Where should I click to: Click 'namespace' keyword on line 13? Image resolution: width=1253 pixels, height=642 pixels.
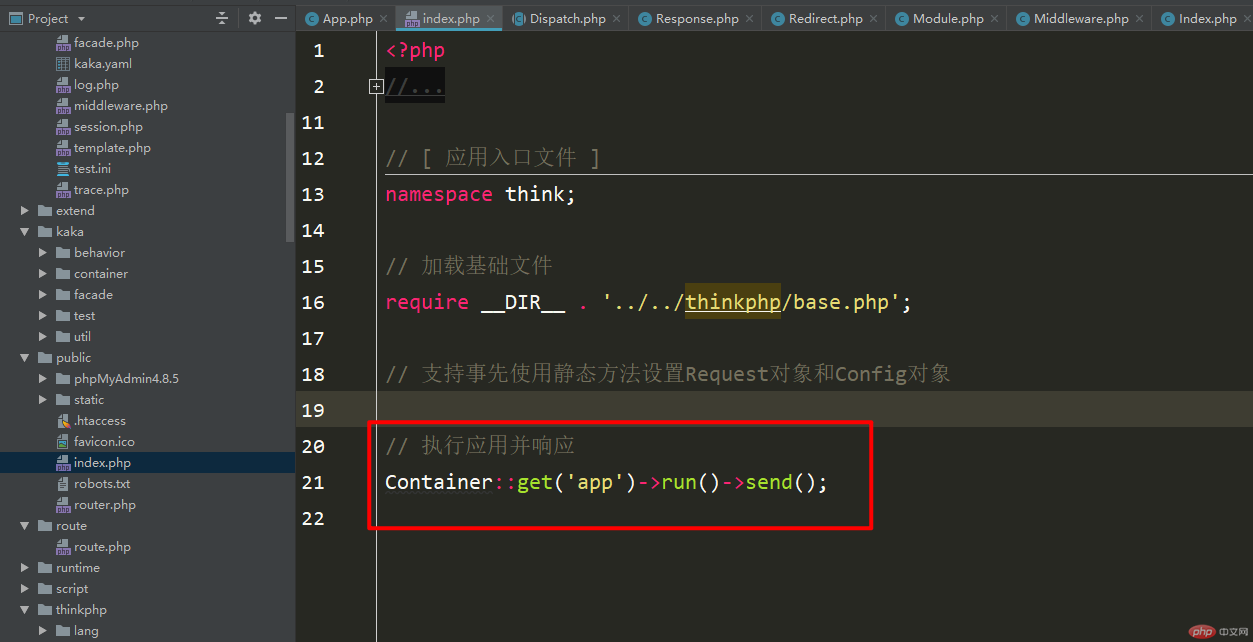click(x=439, y=194)
